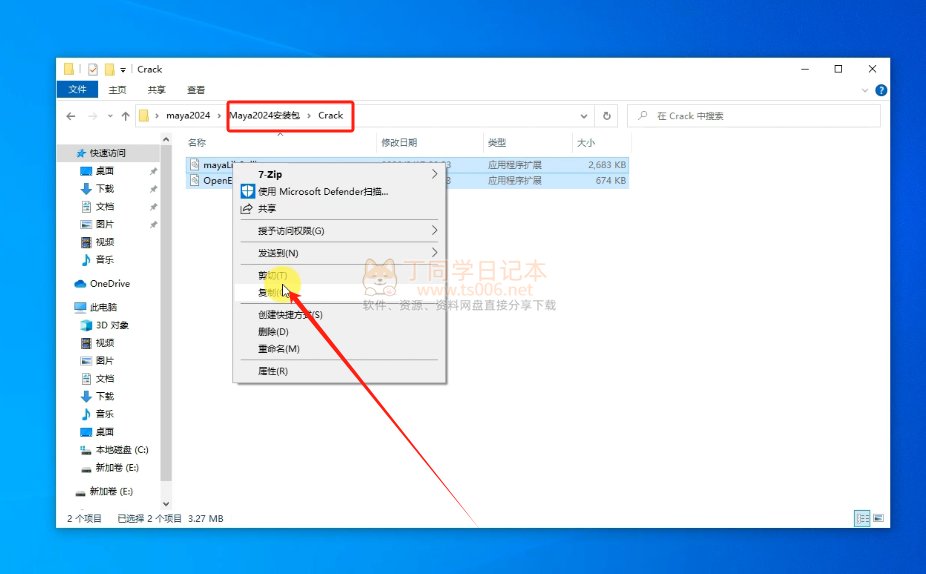
Task: Choose 使用 Microsoft Defender扫描
Action: tap(340, 191)
